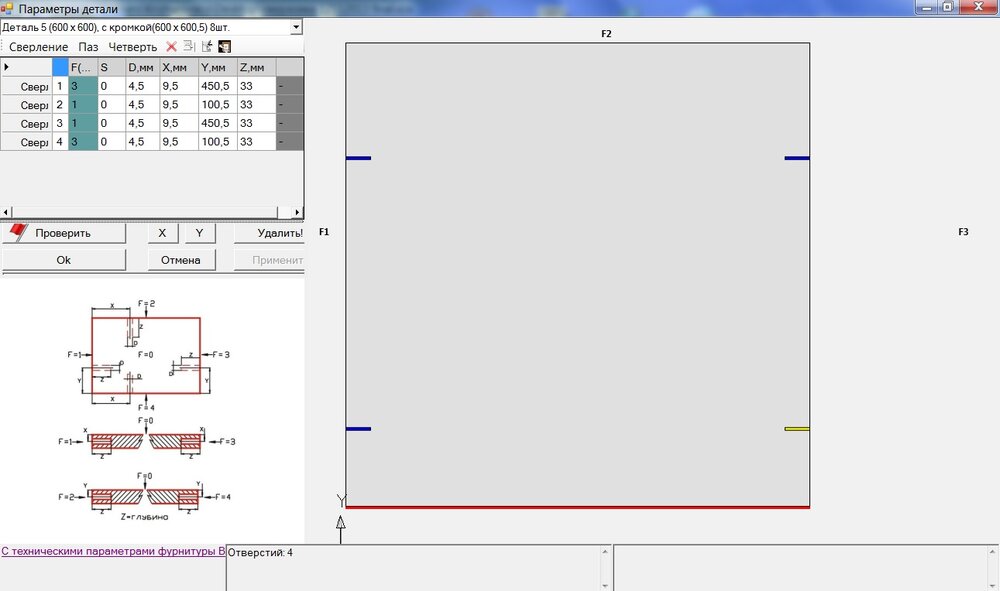Open the Сверление menu
Image resolution: width=1000 pixels, height=591 pixels.
pyautogui.click(x=38, y=47)
